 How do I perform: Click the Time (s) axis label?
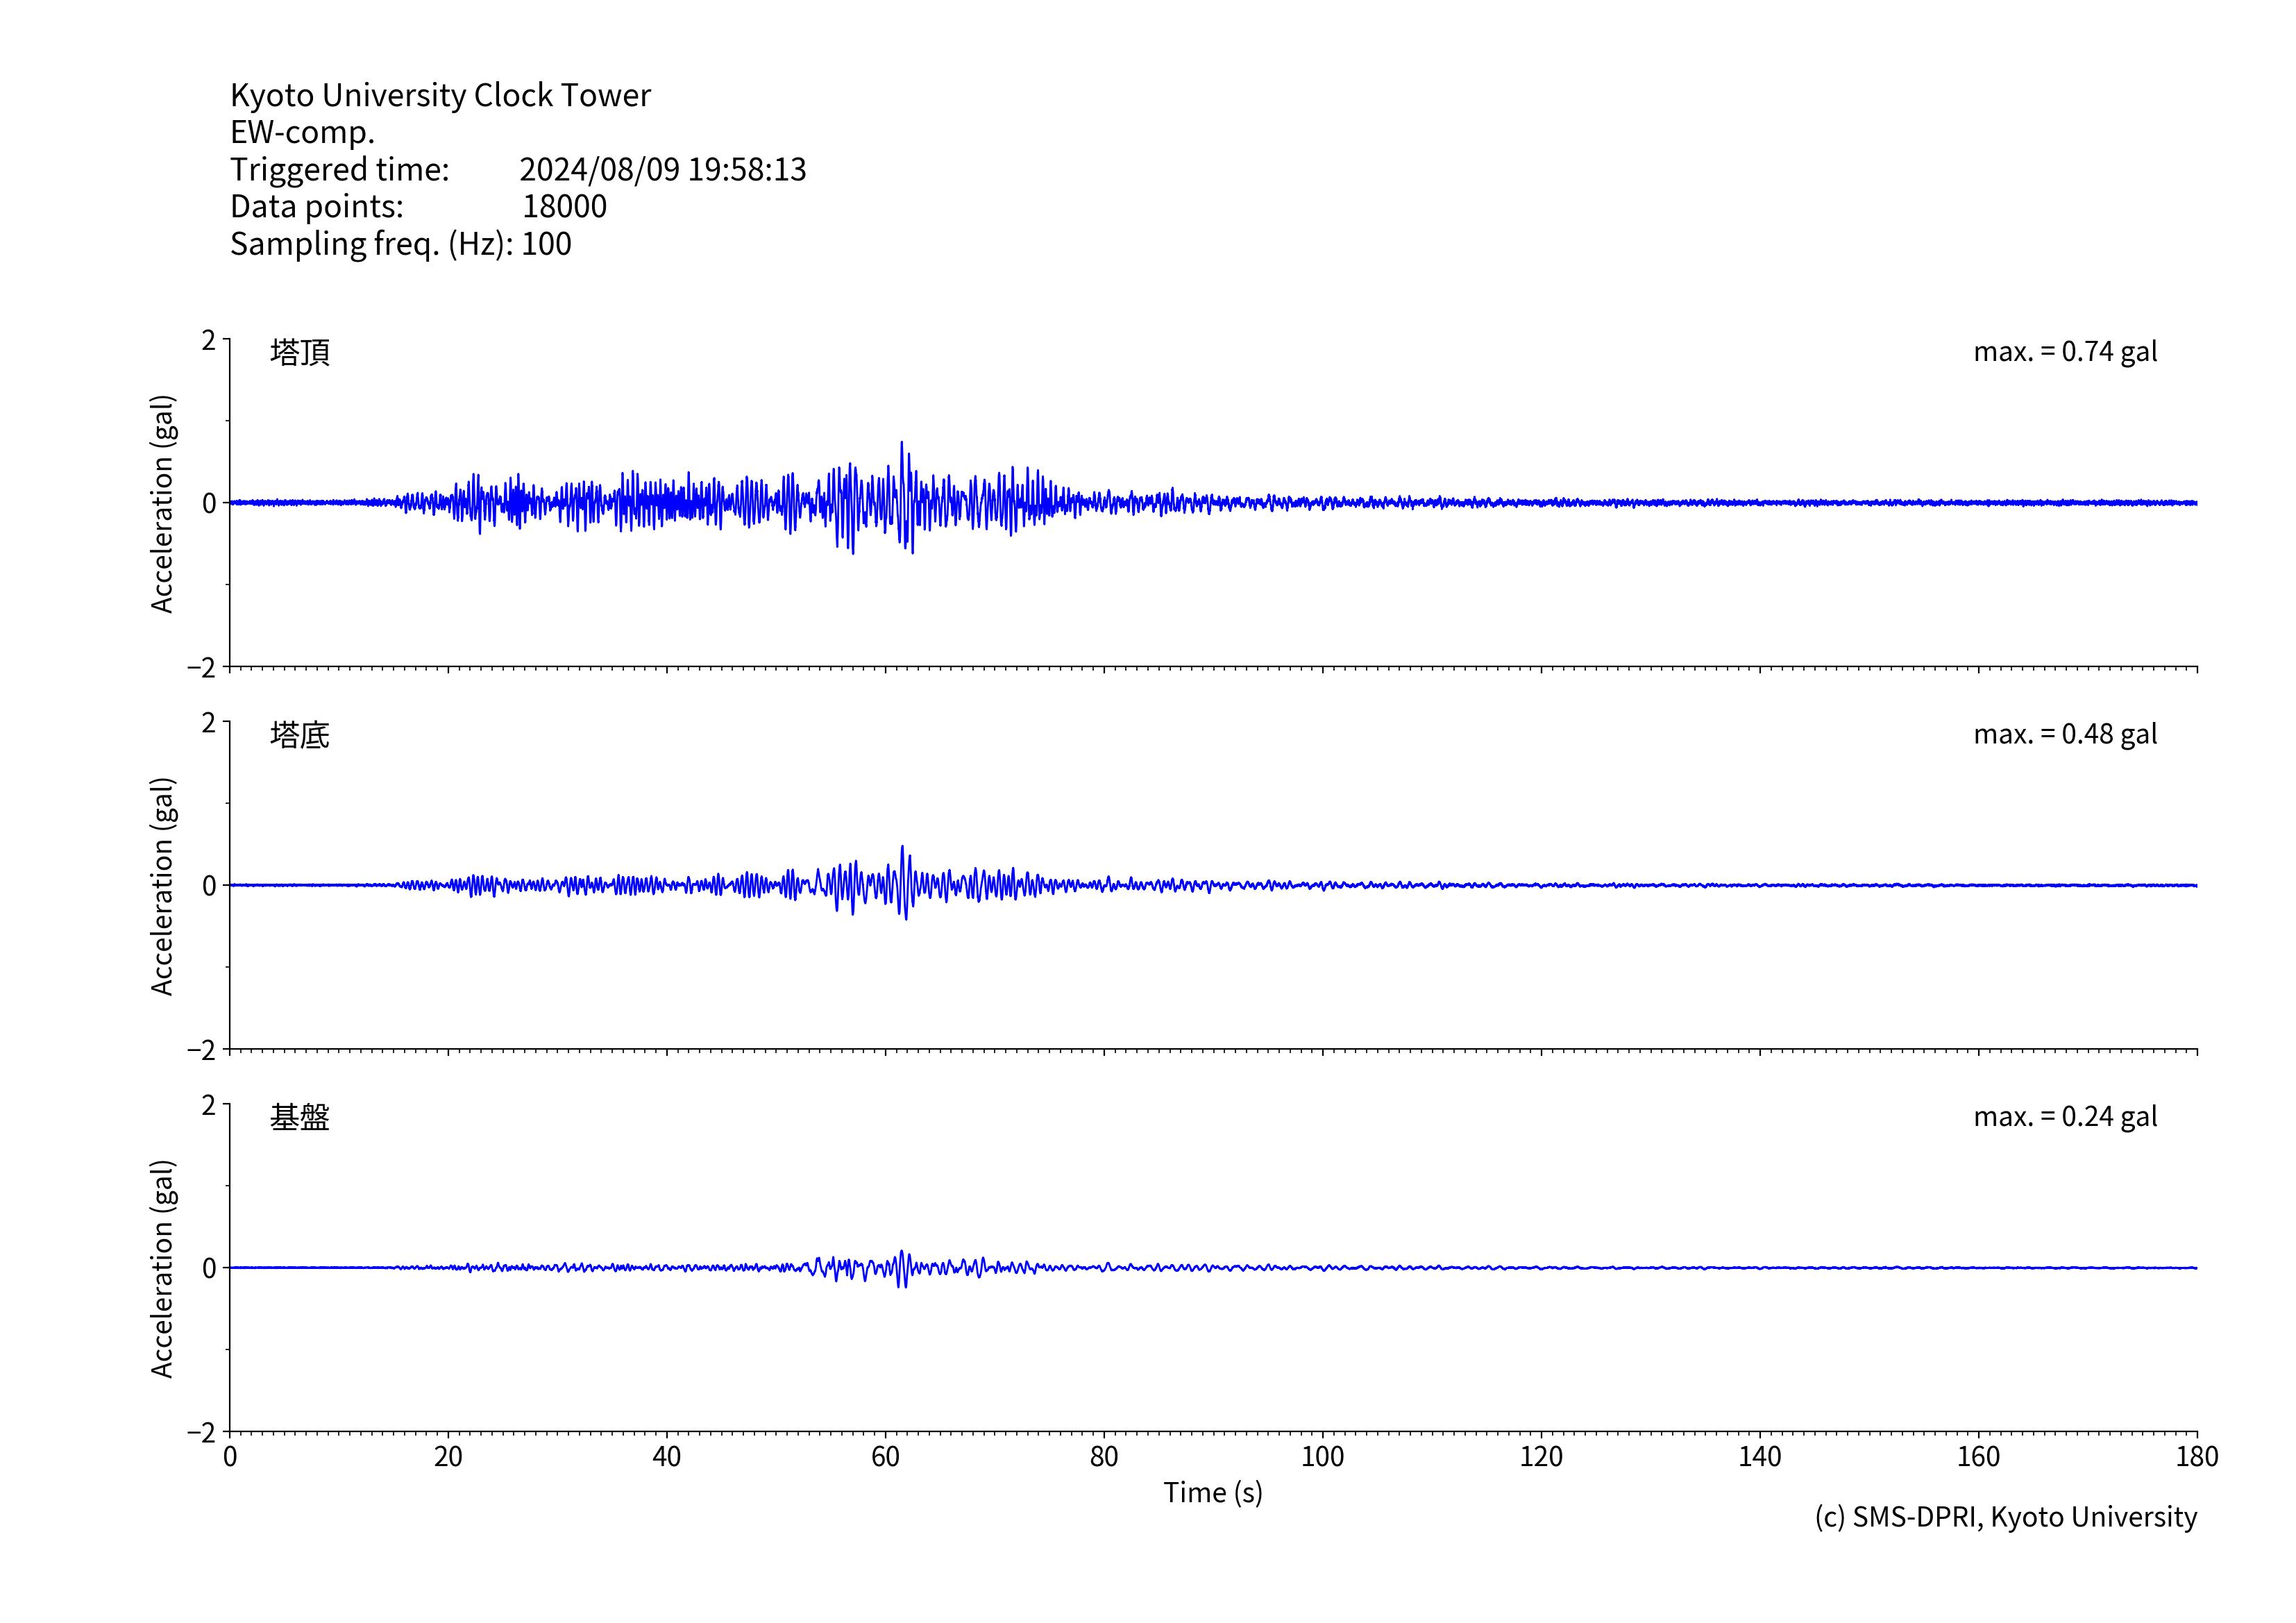[1212, 1493]
